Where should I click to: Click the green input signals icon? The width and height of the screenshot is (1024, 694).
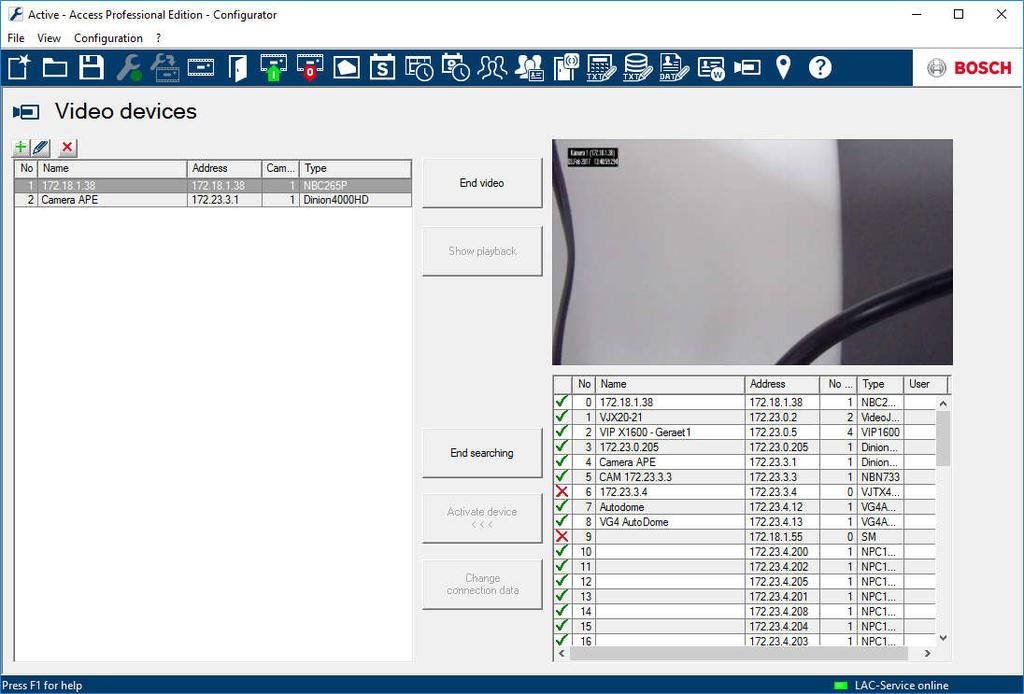pyautogui.click(x=273, y=67)
